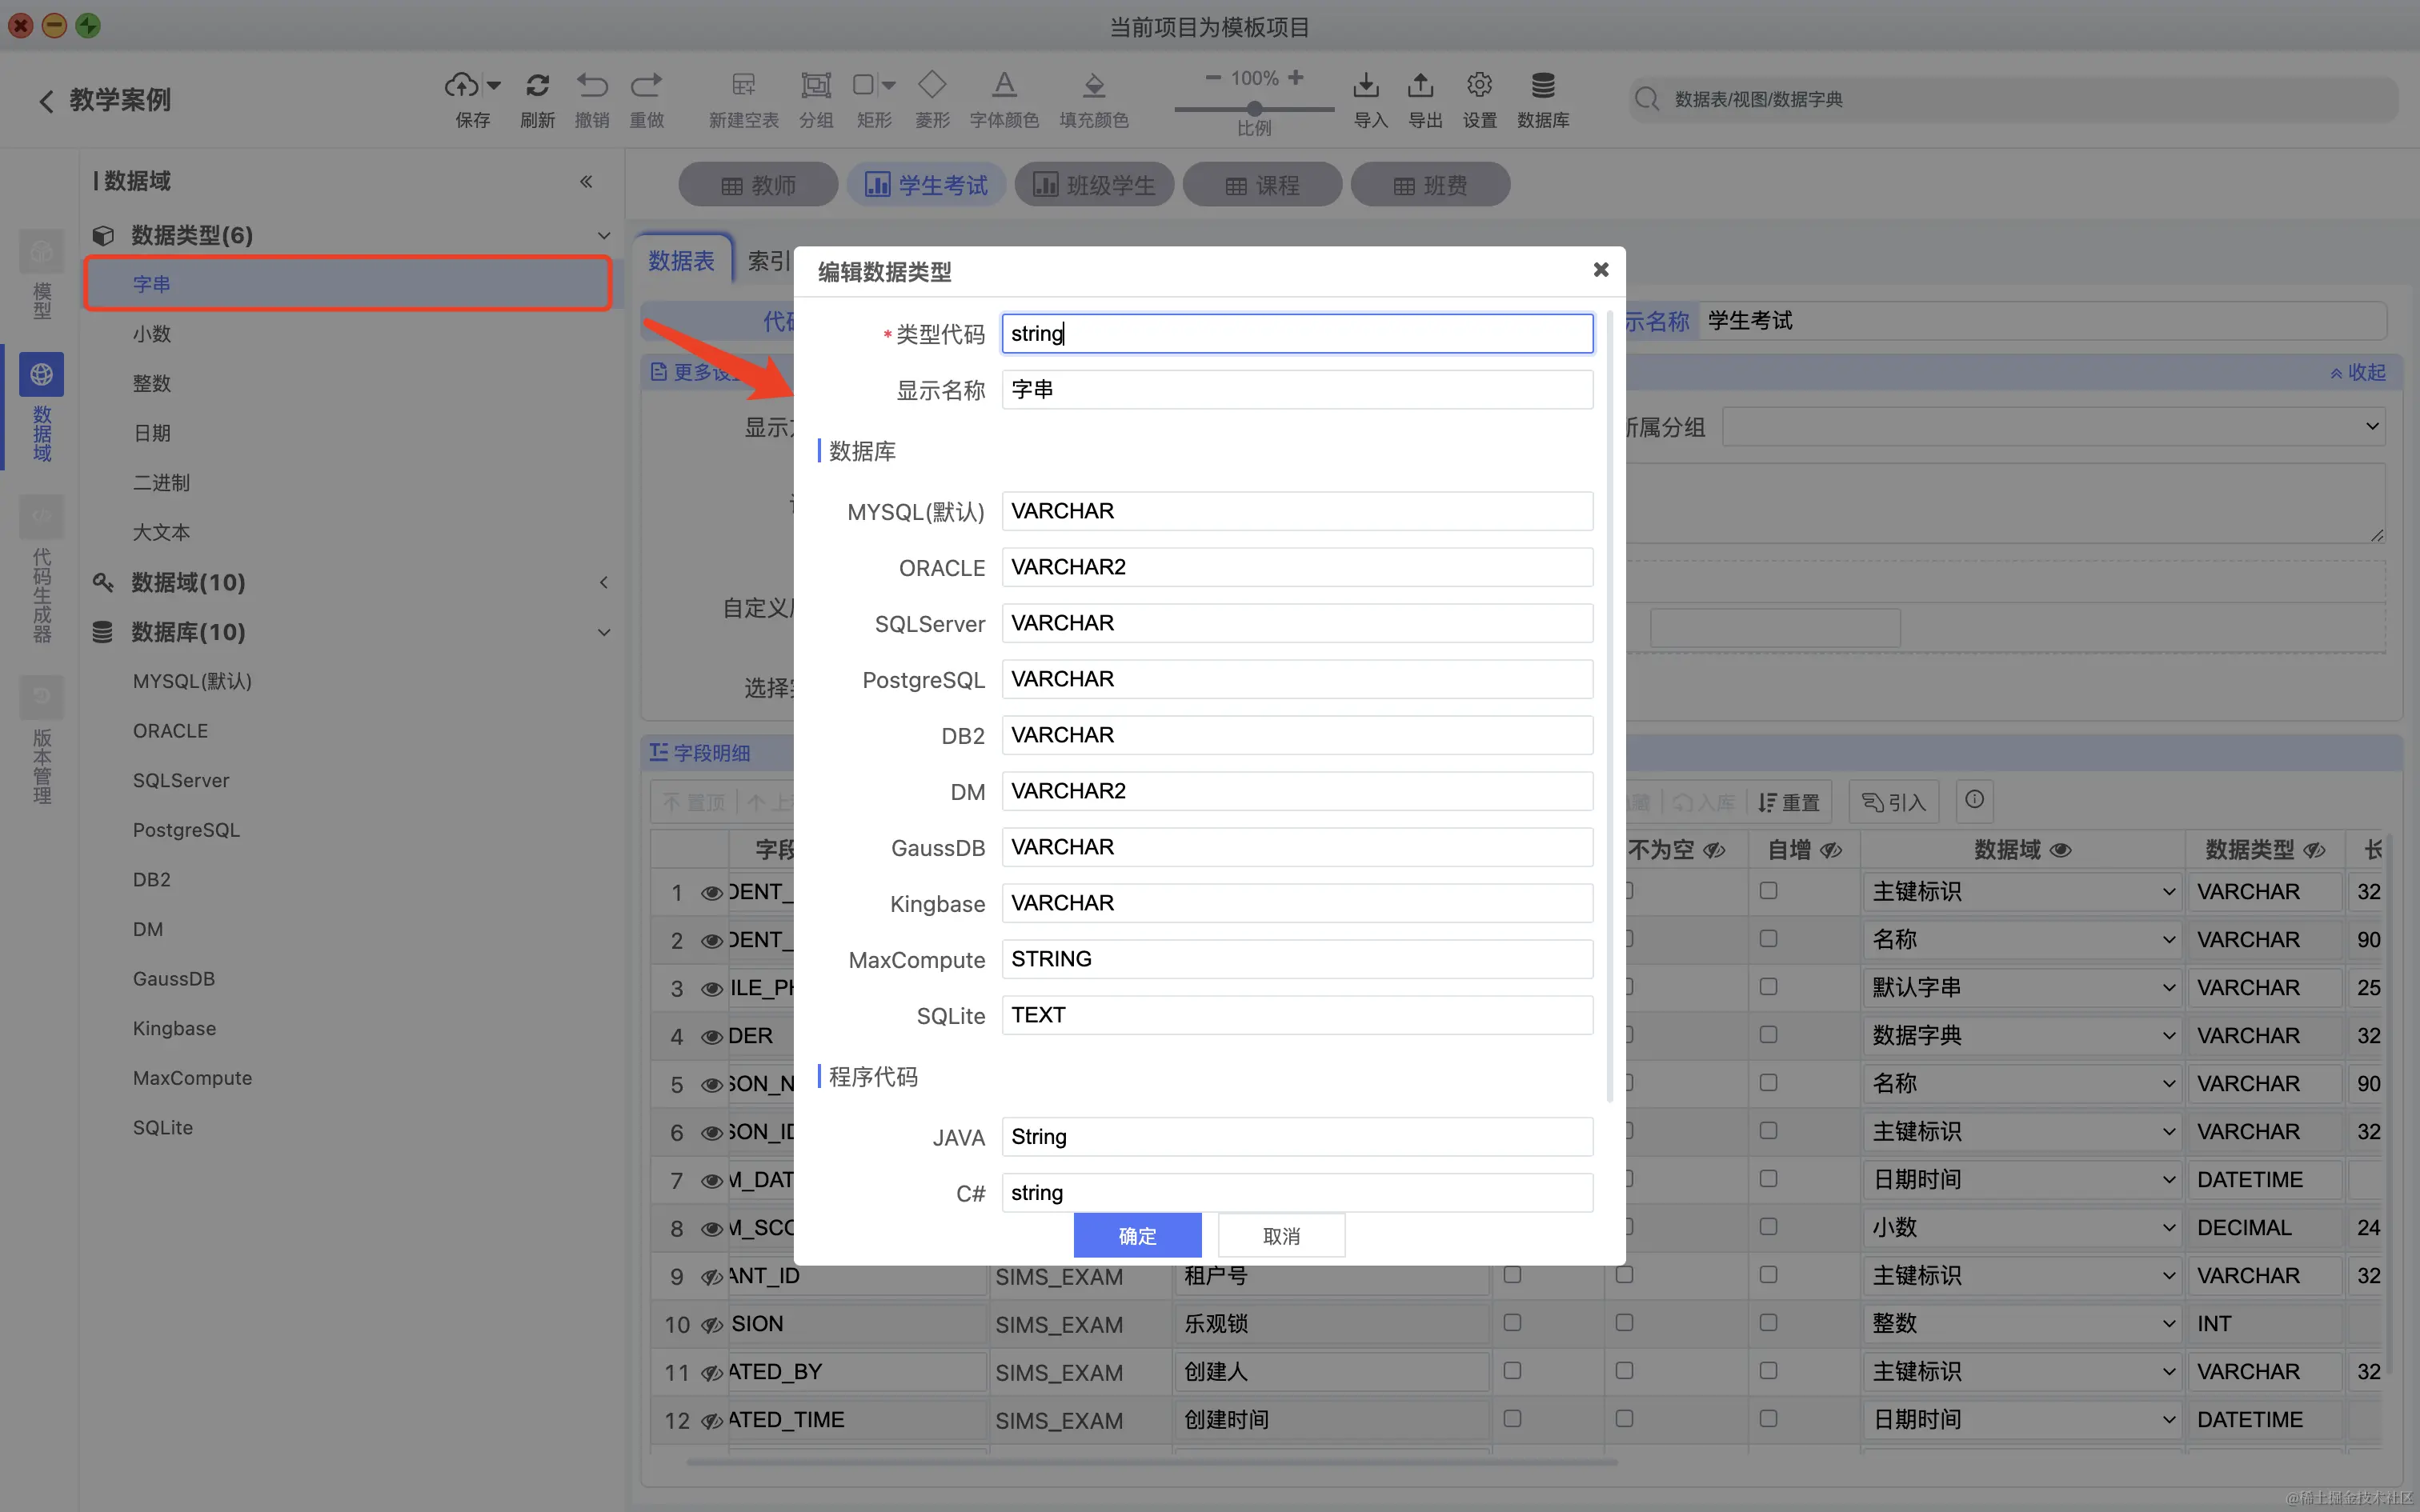Collapse the left panel with double-chevron icon
This screenshot has height=1512, width=2420.
[586, 181]
